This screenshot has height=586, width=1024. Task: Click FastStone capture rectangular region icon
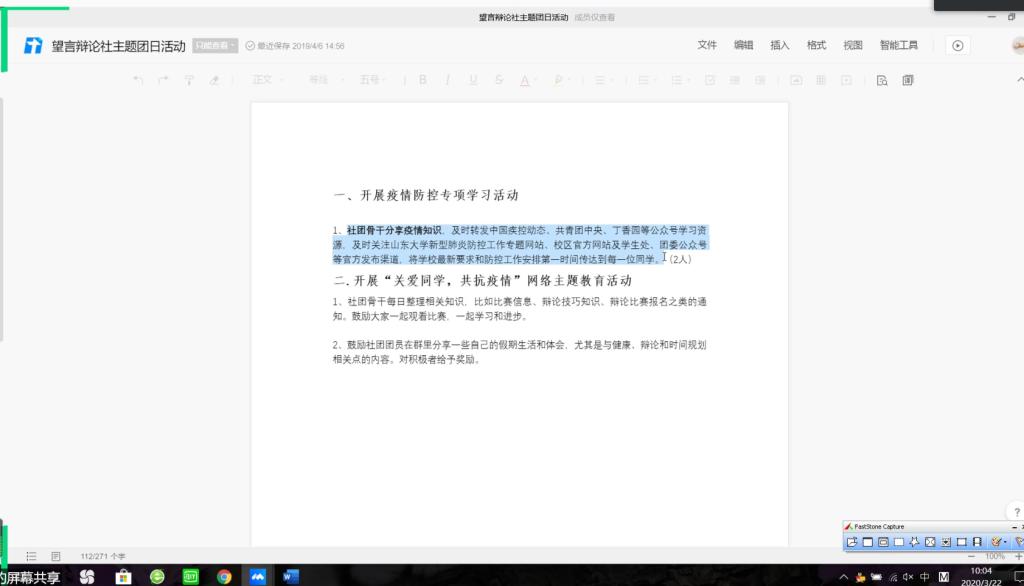(x=899, y=542)
